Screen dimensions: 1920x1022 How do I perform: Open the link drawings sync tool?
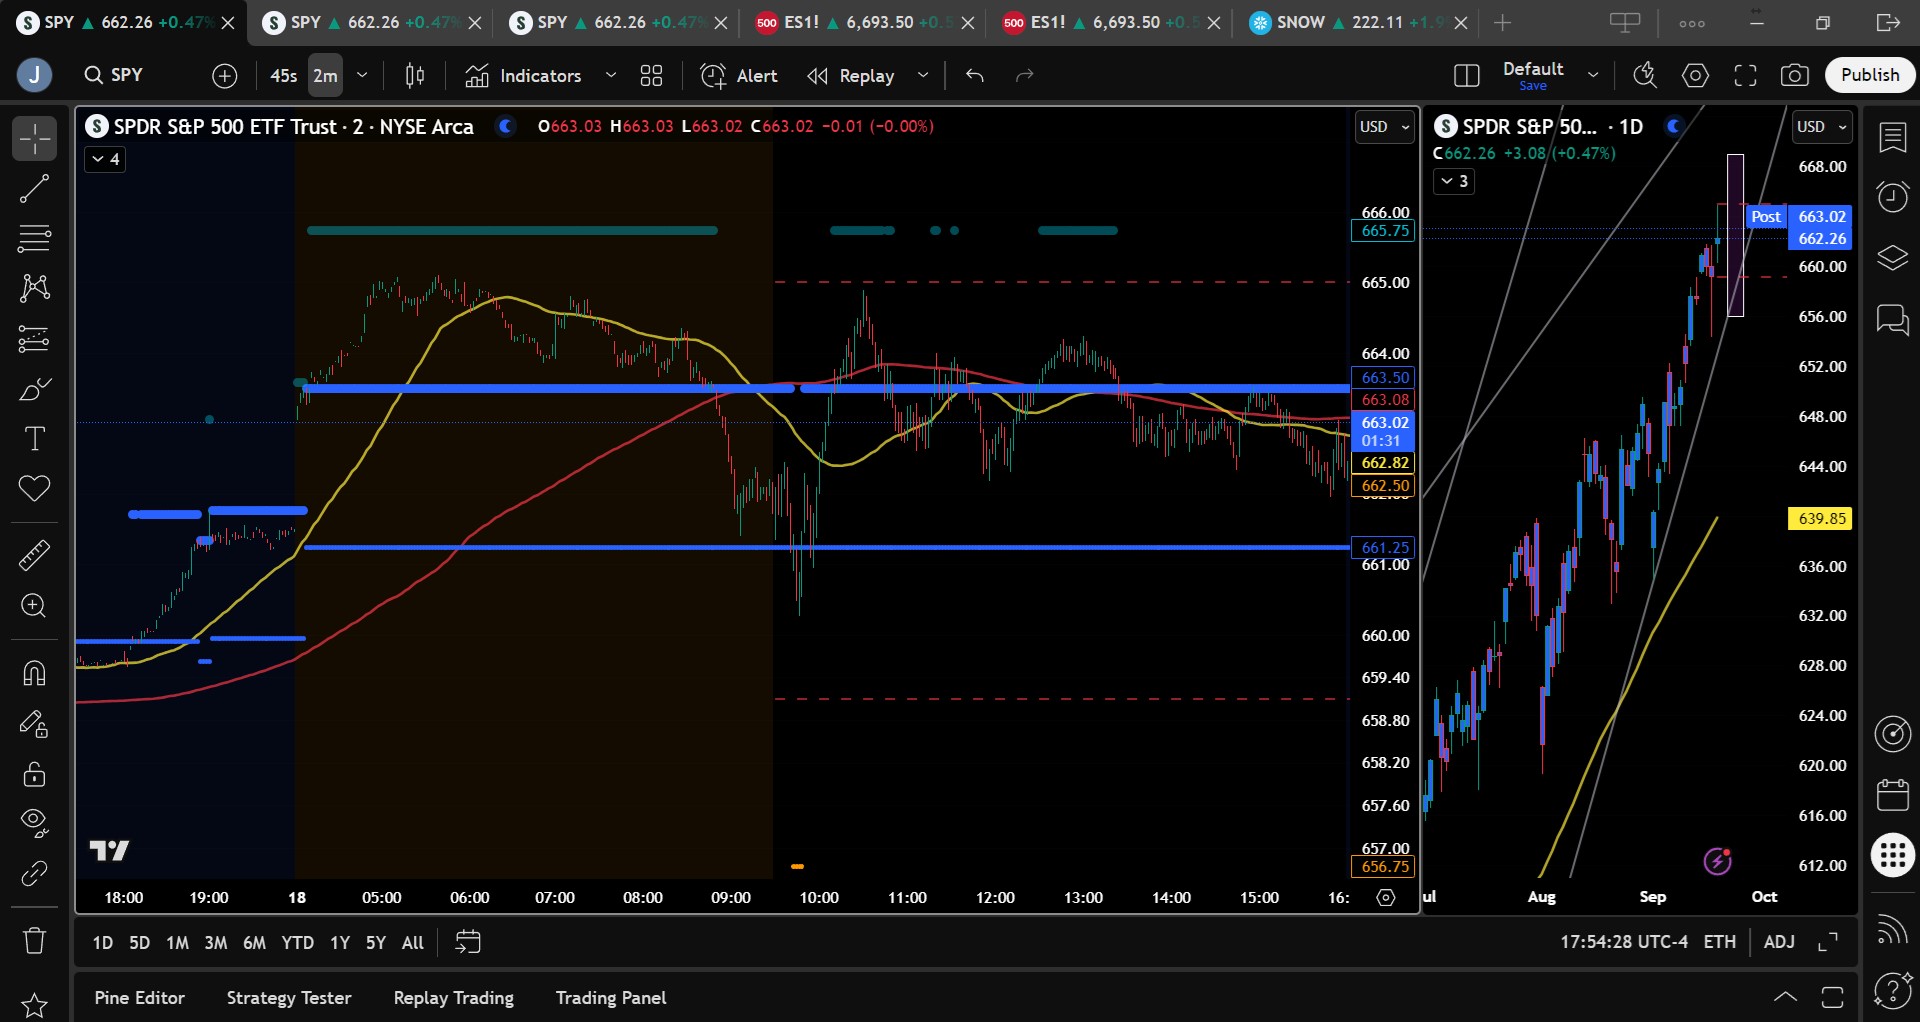[34, 873]
